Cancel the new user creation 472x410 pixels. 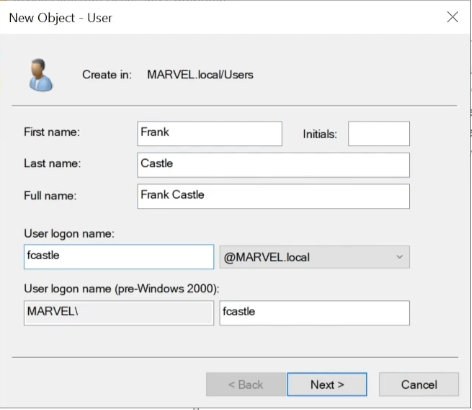419,384
